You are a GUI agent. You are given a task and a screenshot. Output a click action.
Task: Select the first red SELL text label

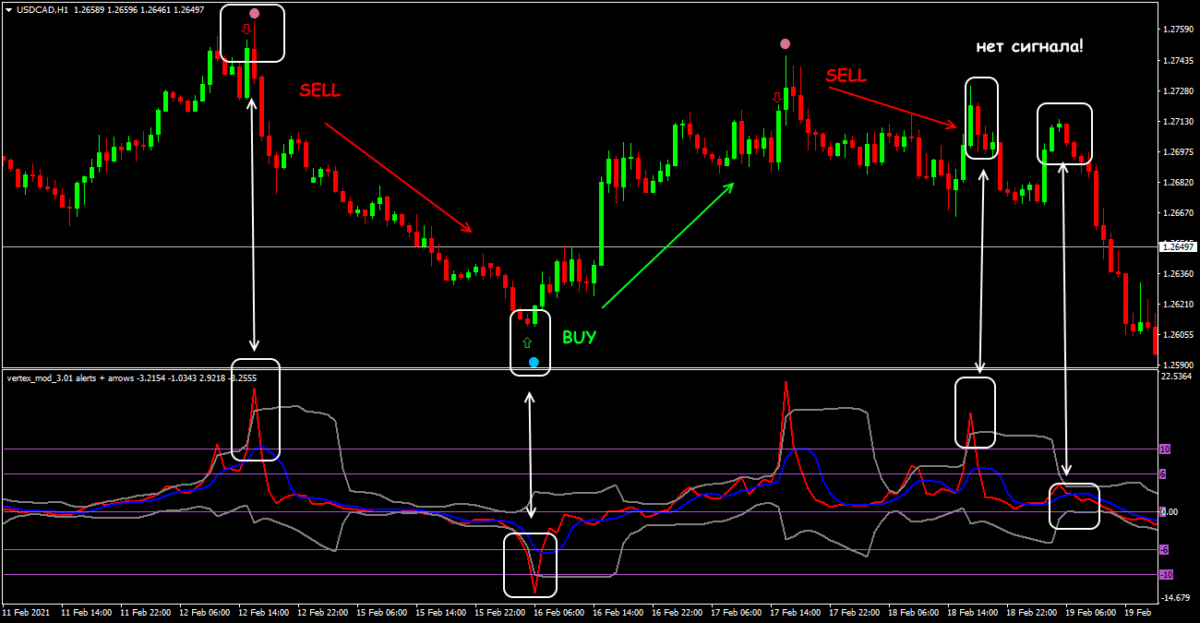coord(320,91)
